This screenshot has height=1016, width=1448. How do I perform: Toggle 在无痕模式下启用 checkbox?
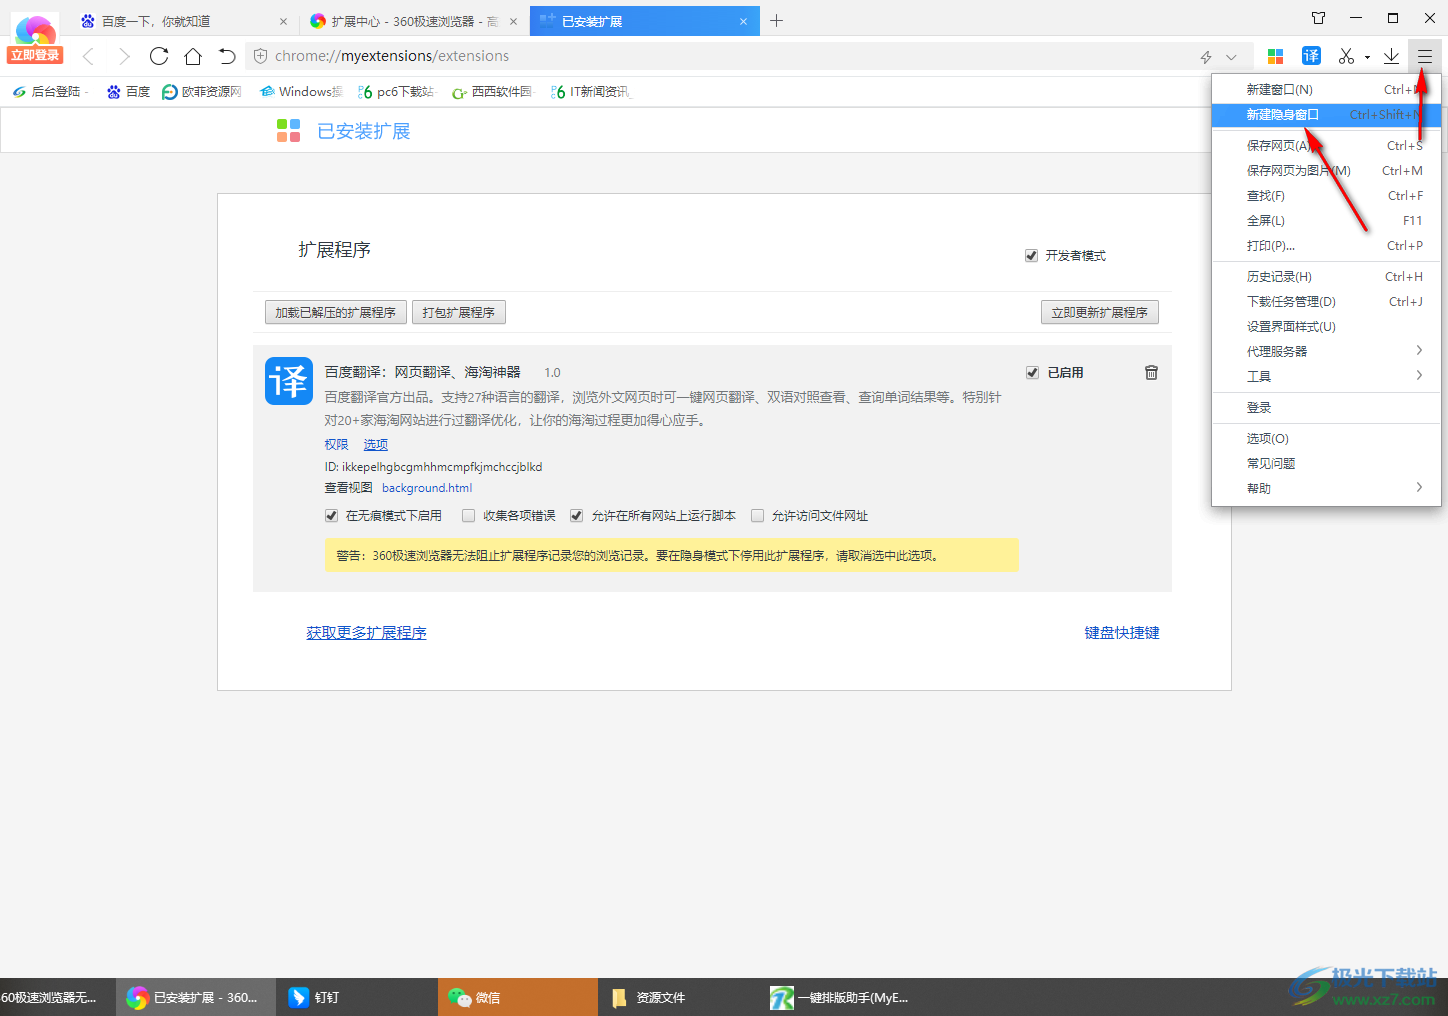pos(331,516)
